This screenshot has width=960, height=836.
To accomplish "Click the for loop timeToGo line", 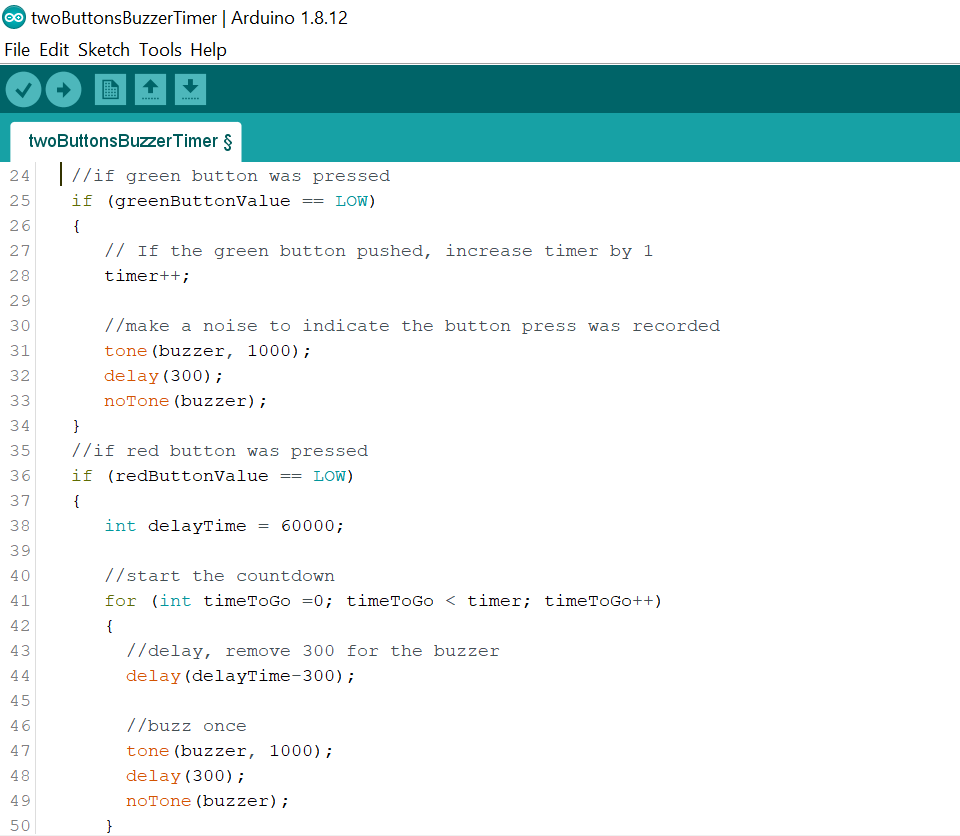I will pos(383,601).
